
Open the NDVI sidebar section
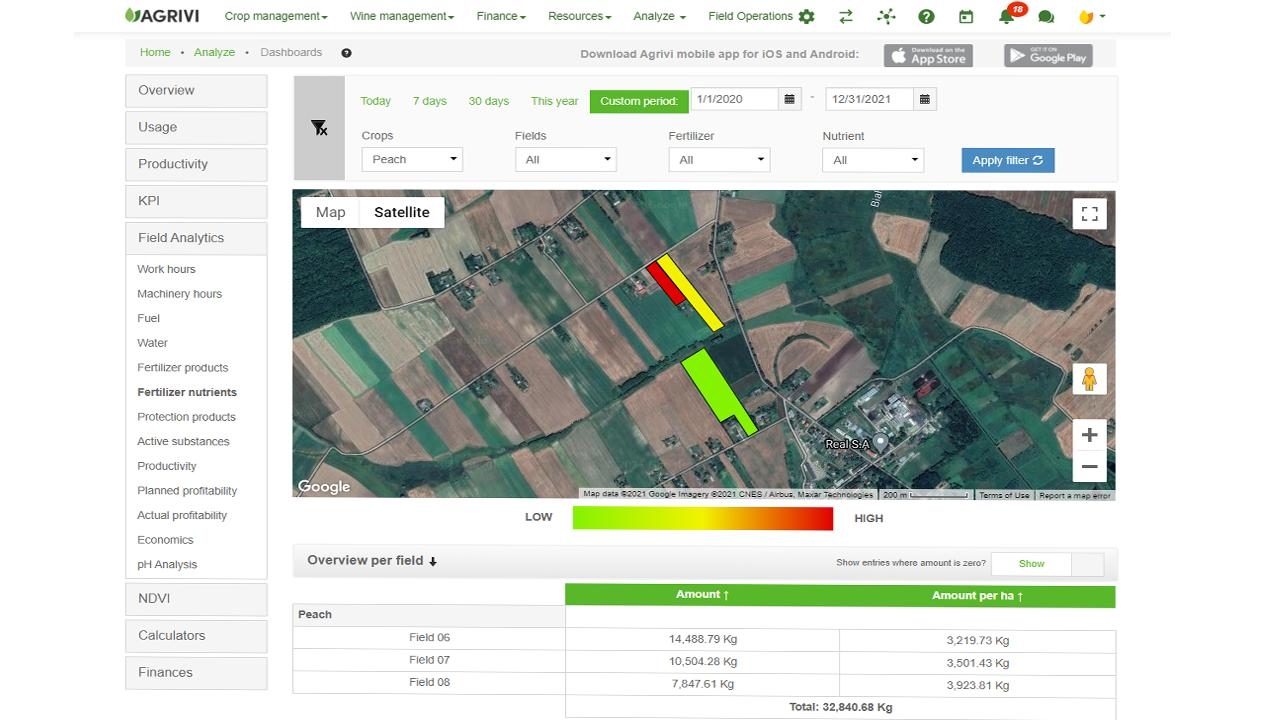click(196, 599)
